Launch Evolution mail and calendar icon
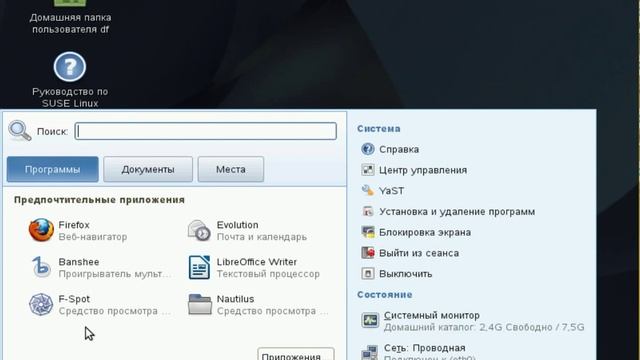The image size is (640, 360). pos(199,230)
